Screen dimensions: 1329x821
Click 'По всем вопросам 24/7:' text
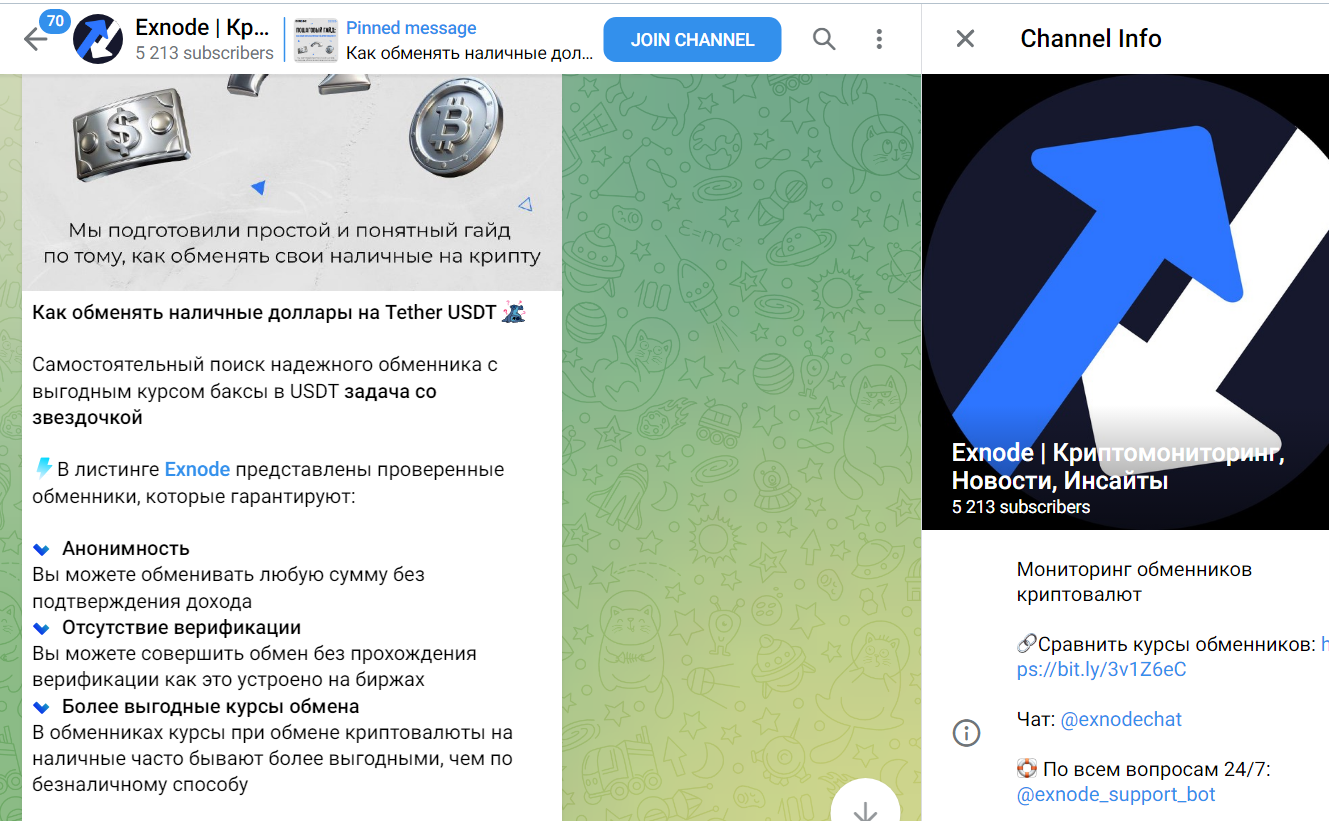point(1156,769)
